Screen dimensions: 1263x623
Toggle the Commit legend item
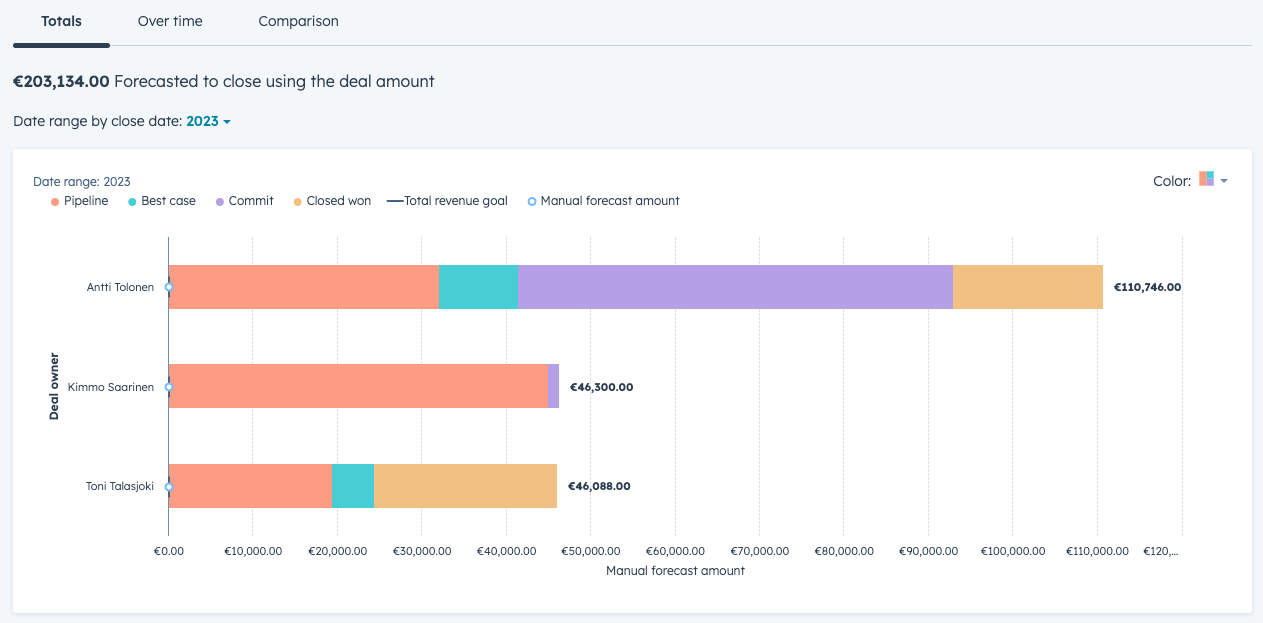(x=244, y=201)
